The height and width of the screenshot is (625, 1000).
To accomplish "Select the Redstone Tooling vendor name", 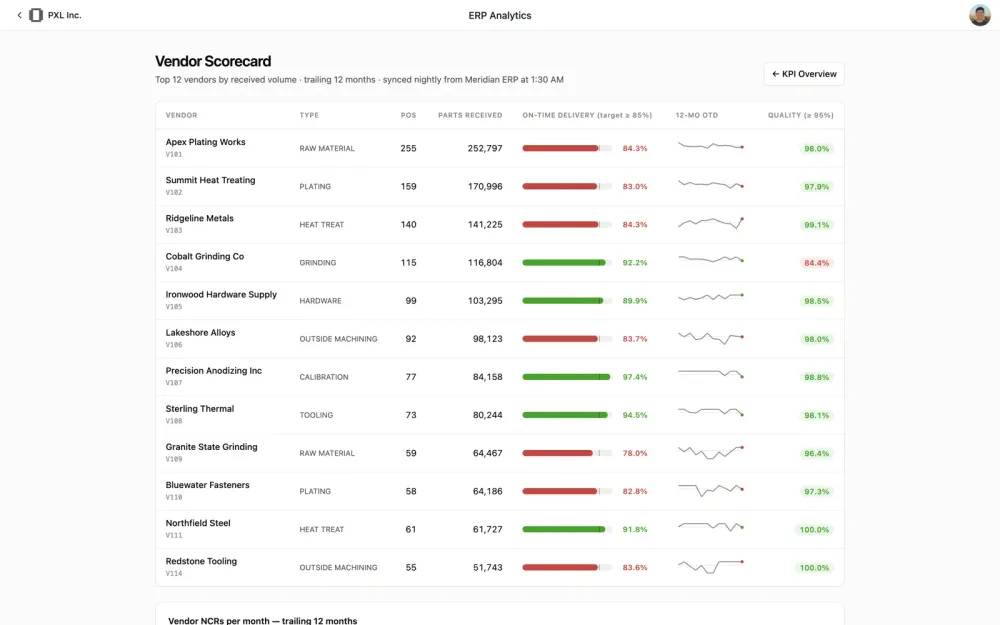I will 201,561.
